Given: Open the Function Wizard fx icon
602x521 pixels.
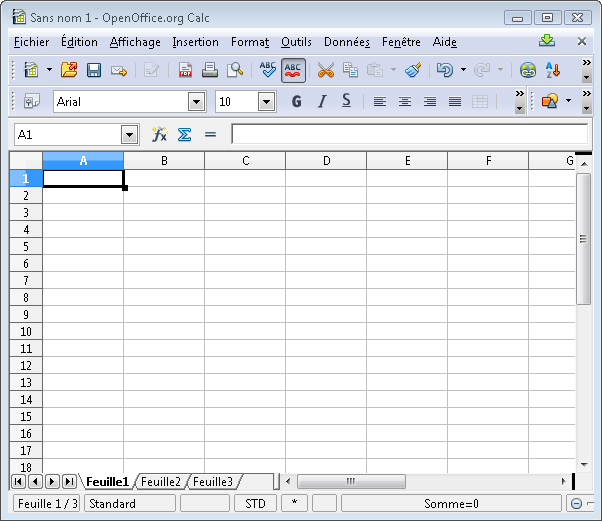Looking at the screenshot, I should tap(159, 134).
